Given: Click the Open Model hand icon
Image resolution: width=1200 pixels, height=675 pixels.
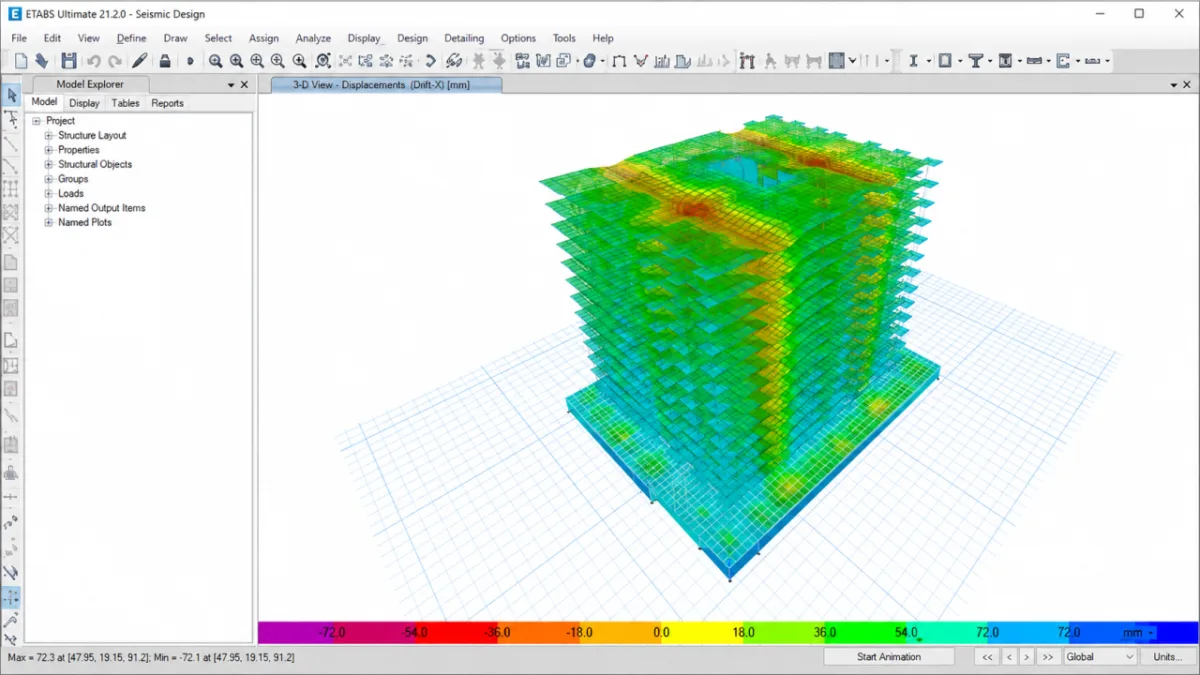Looking at the screenshot, I should tap(42, 61).
